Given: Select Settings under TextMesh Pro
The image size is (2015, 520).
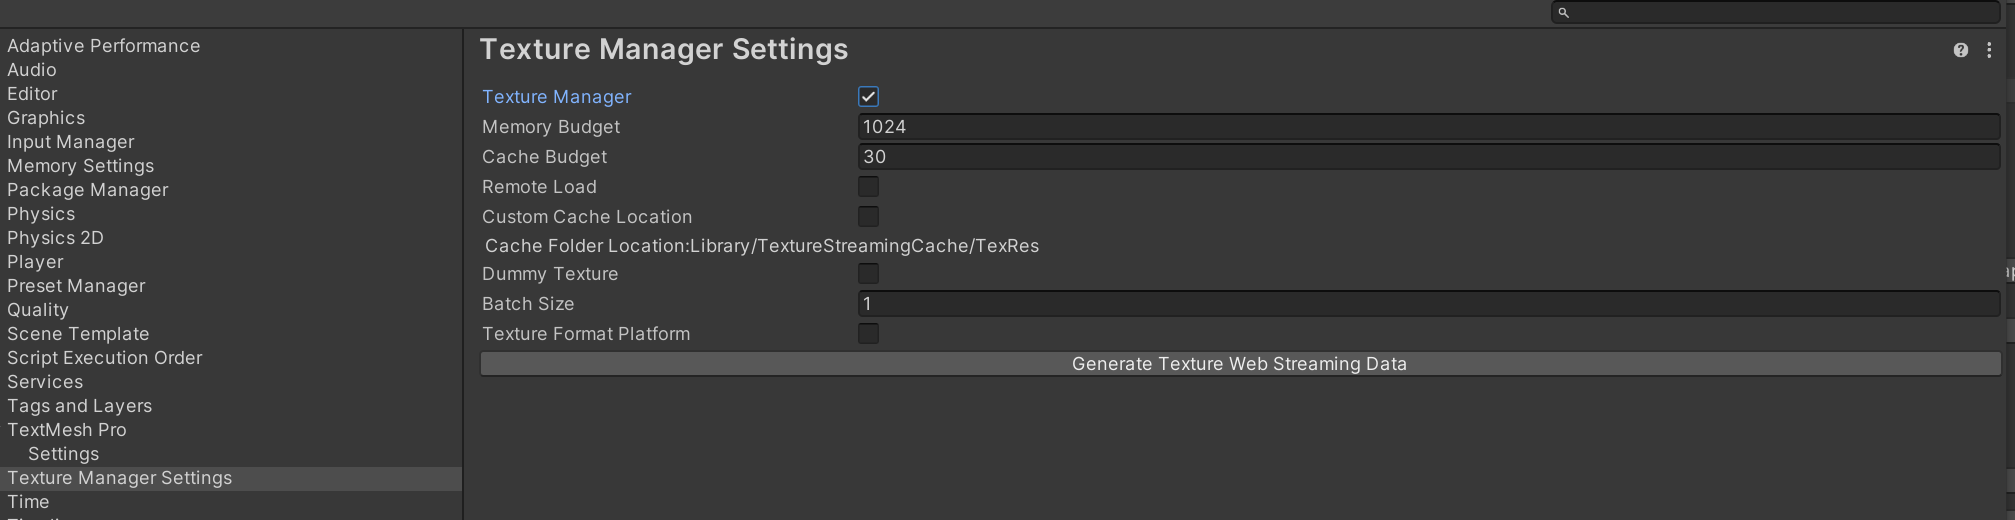Looking at the screenshot, I should (x=63, y=454).
